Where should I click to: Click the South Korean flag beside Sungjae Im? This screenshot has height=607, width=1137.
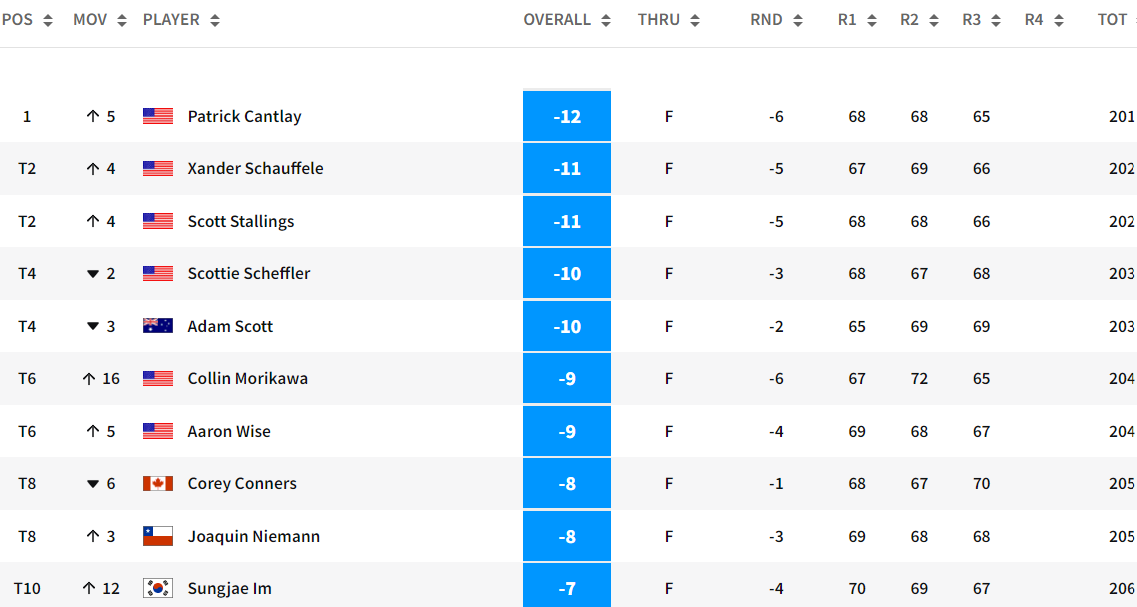(158, 588)
